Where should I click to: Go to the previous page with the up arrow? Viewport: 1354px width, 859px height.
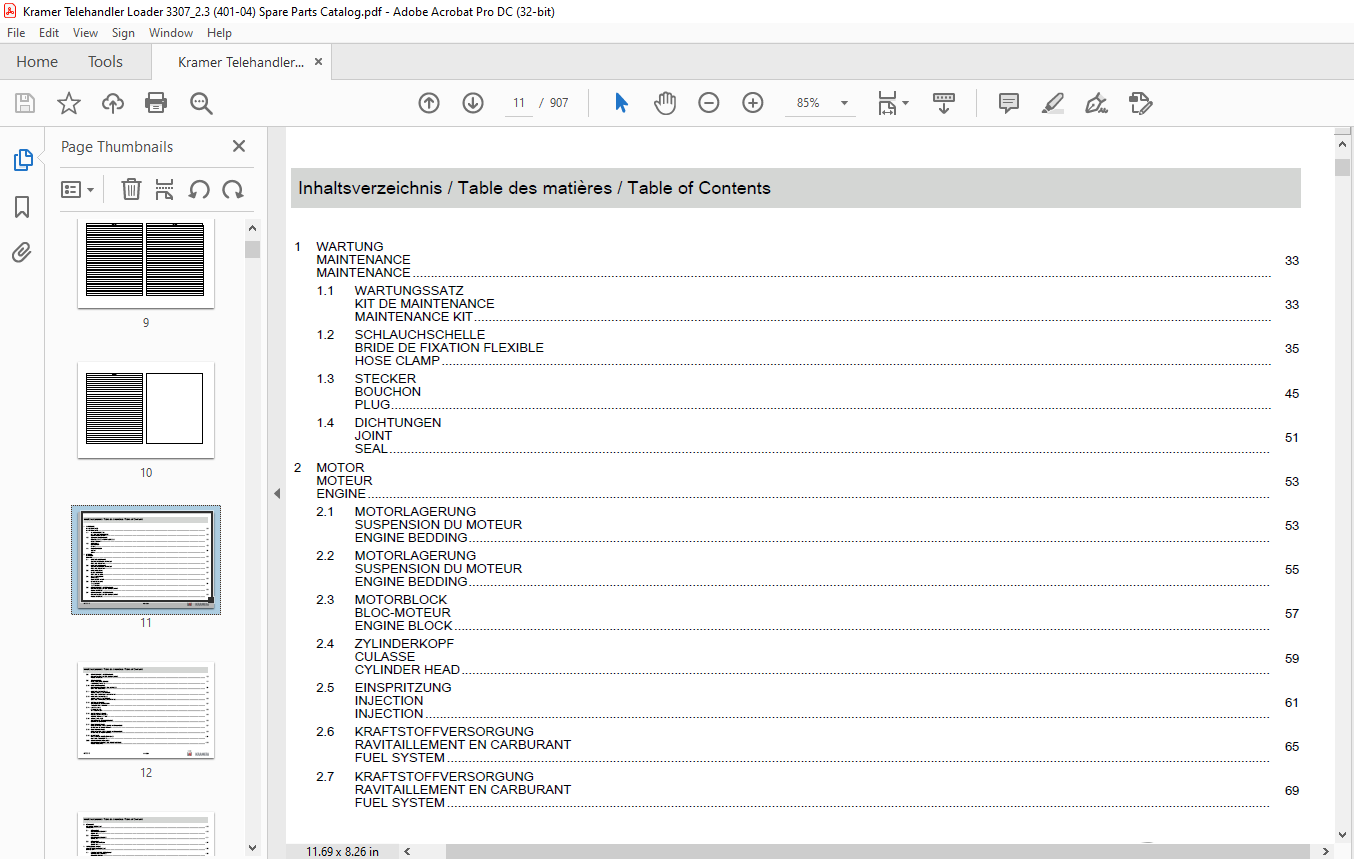pyautogui.click(x=429, y=103)
